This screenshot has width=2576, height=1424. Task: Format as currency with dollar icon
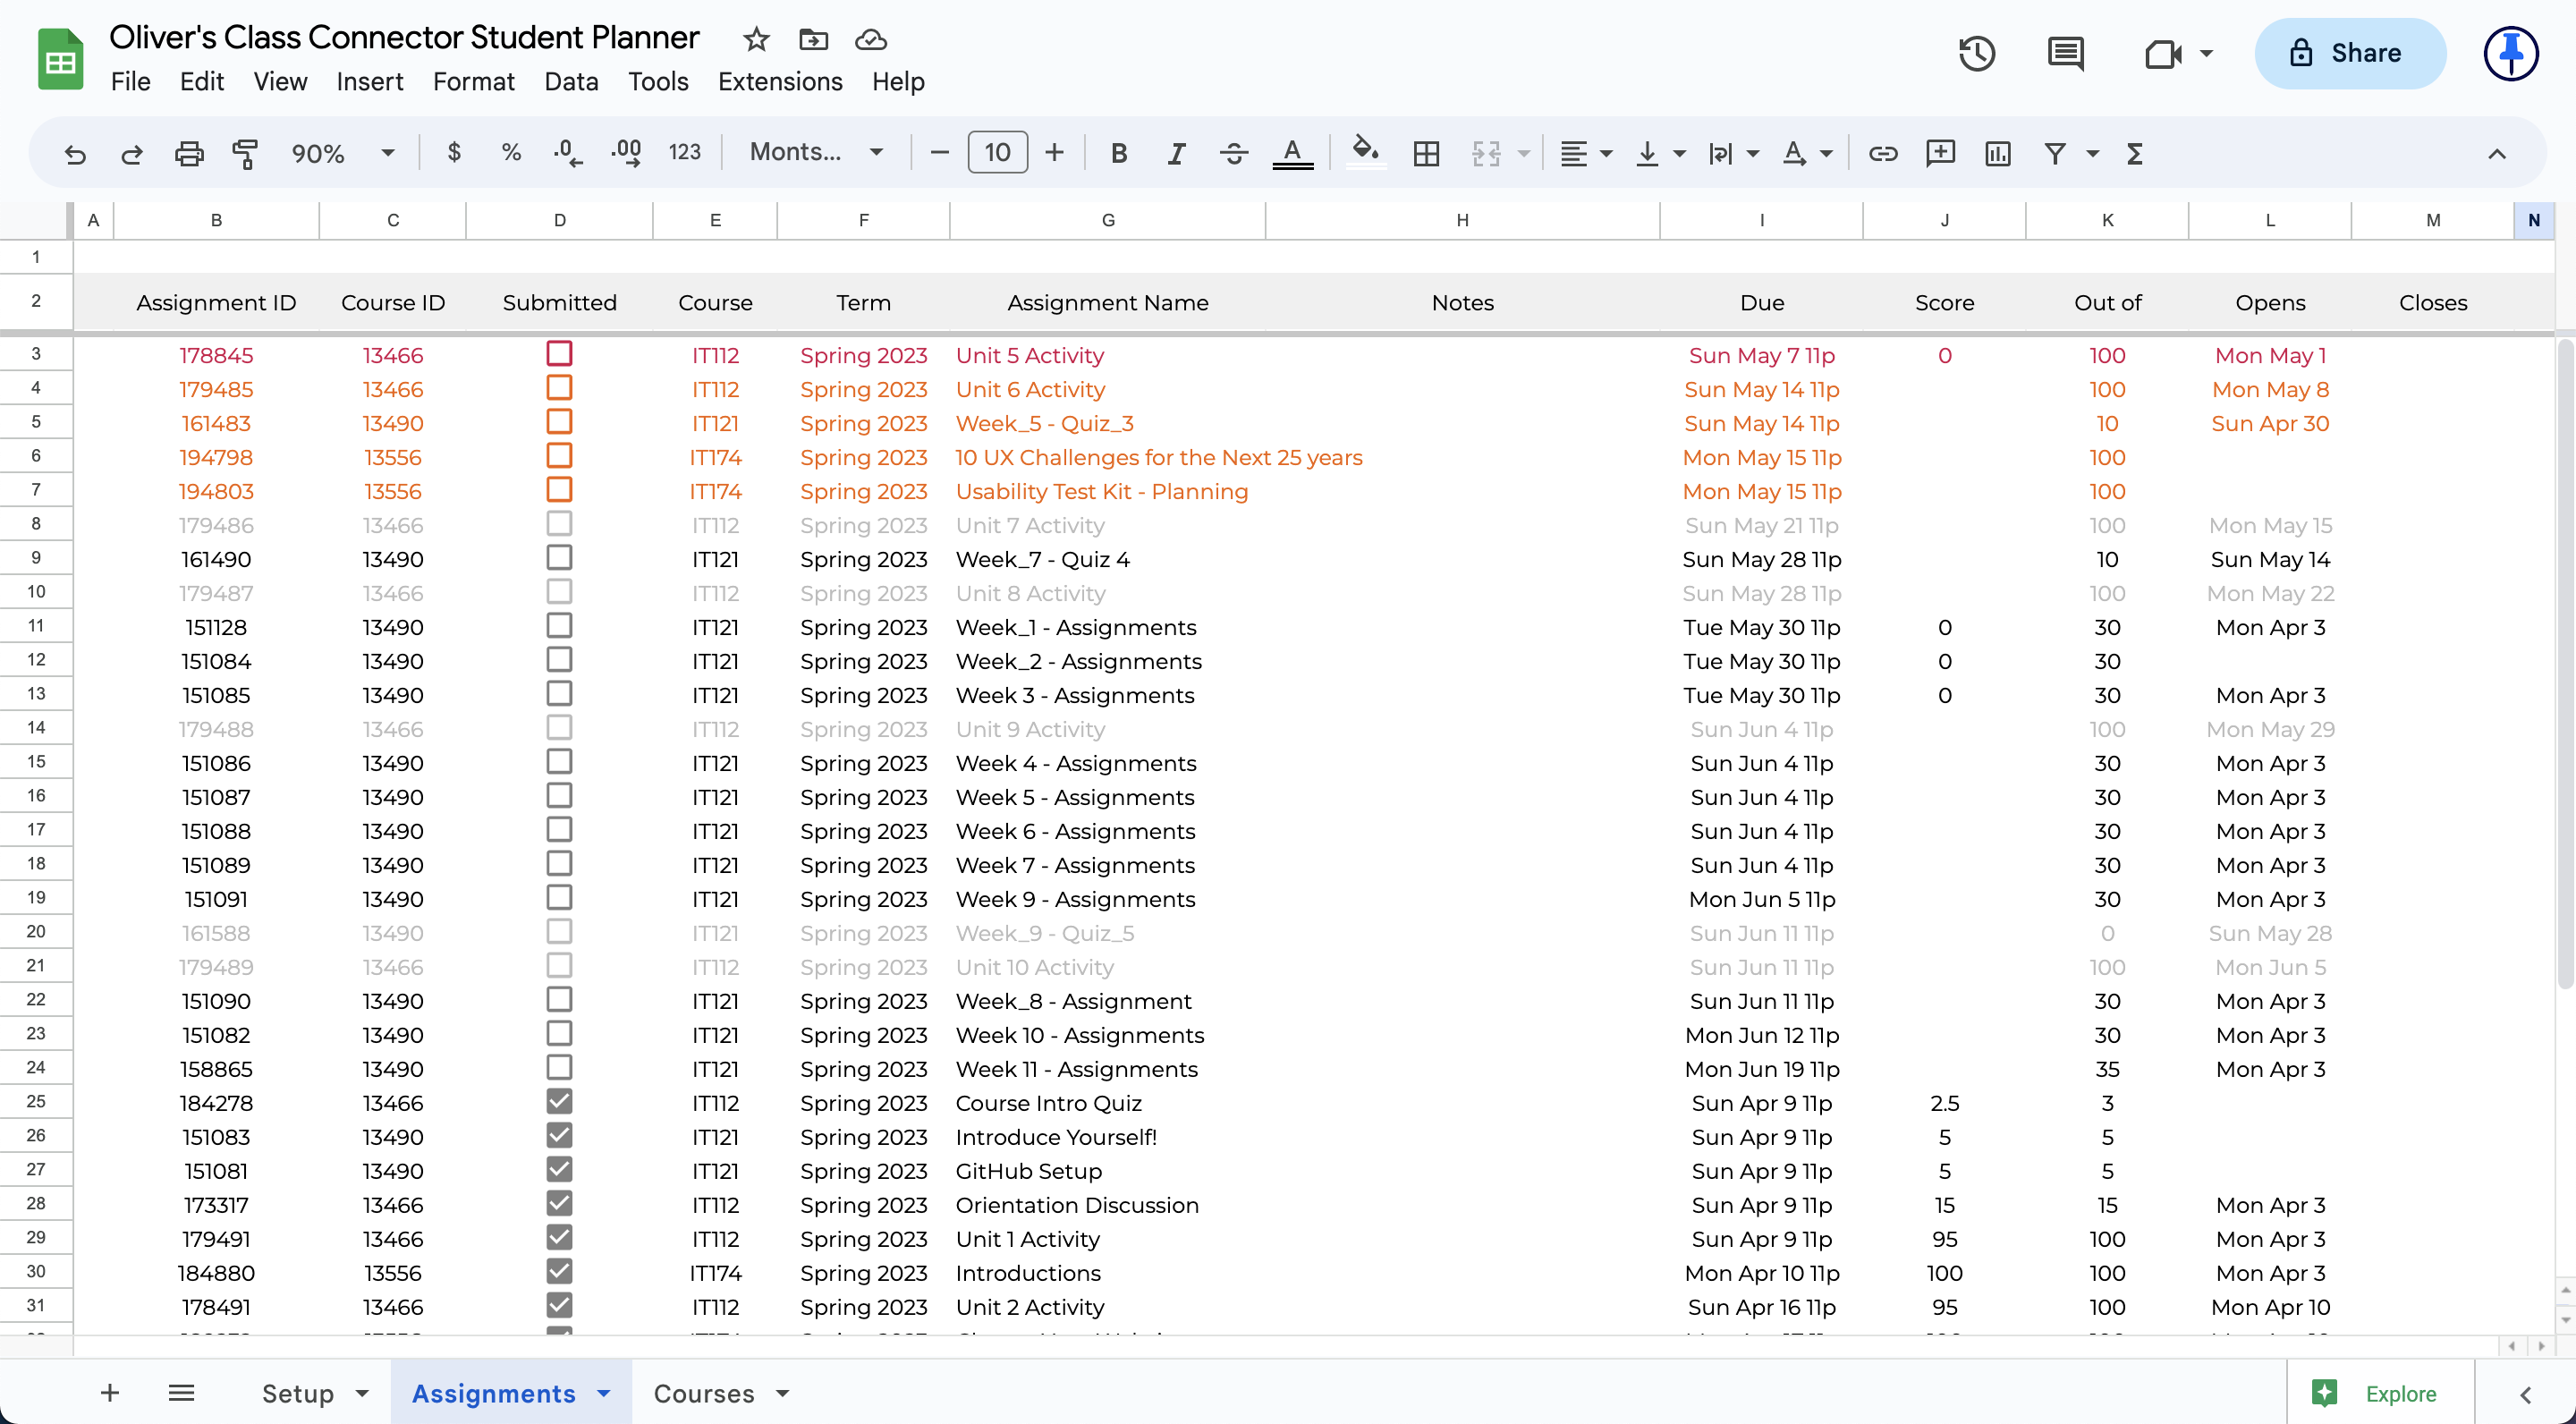click(454, 152)
